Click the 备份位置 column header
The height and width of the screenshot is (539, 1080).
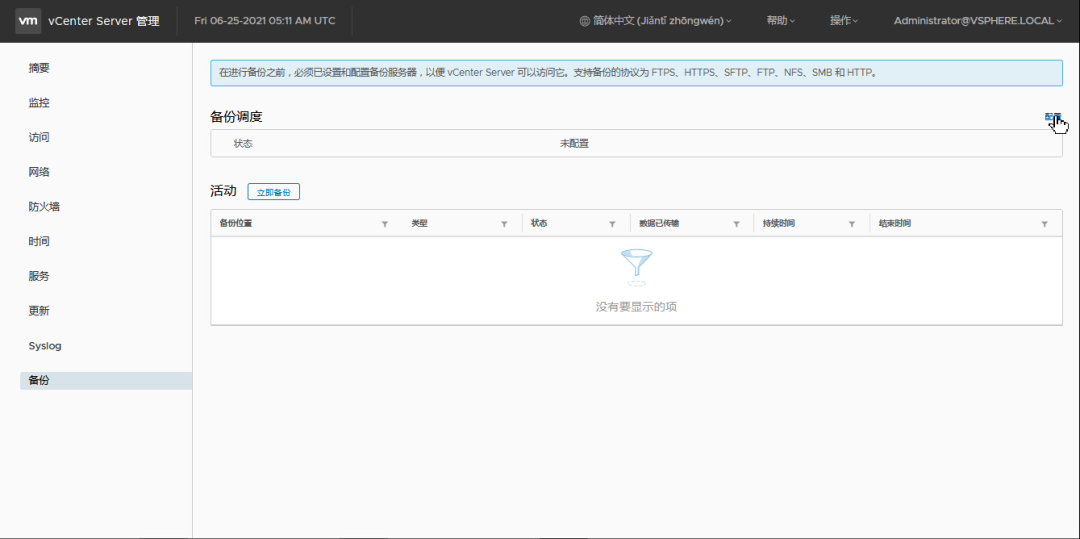[x=236, y=224]
